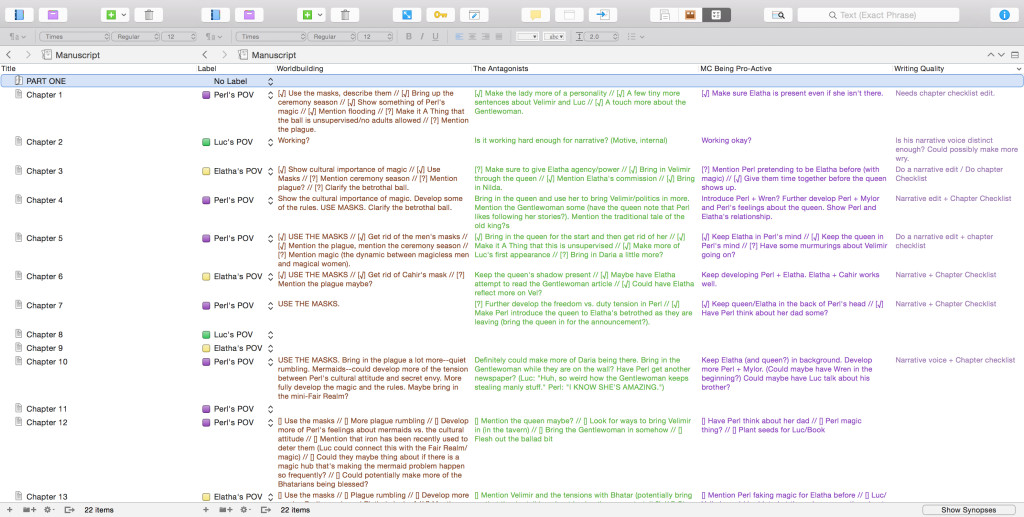Toggle Bold formatting
This screenshot has height=517, width=1024.
pyautogui.click(x=409, y=37)
